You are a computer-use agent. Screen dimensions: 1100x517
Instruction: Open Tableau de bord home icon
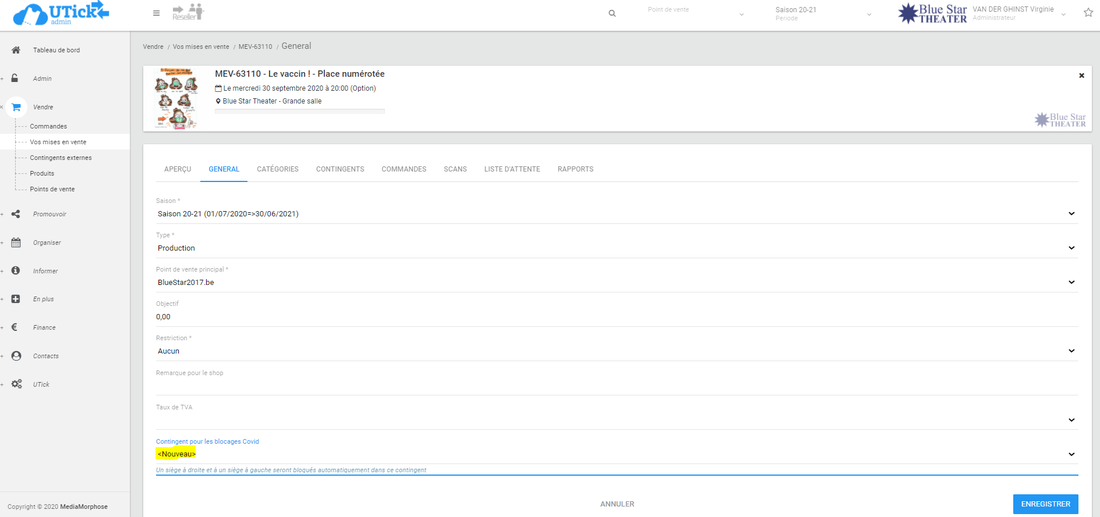click(16, 50)
